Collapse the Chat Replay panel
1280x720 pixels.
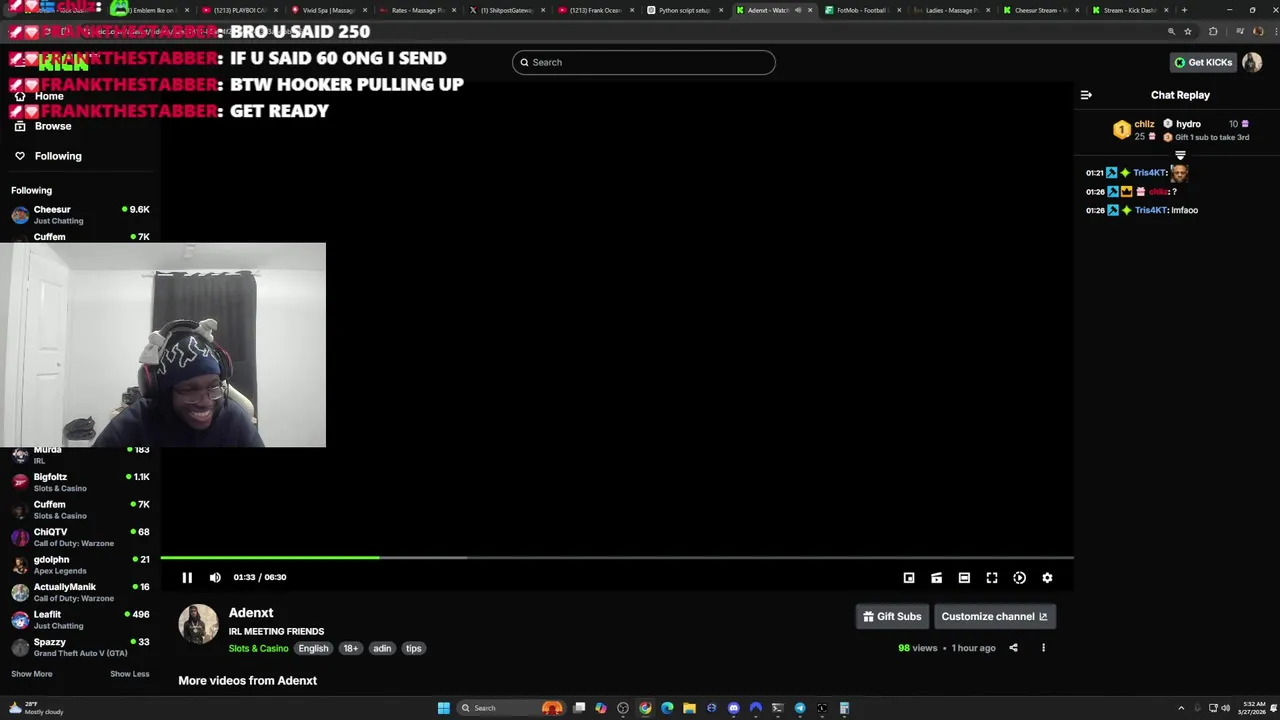pos(1086,95)
